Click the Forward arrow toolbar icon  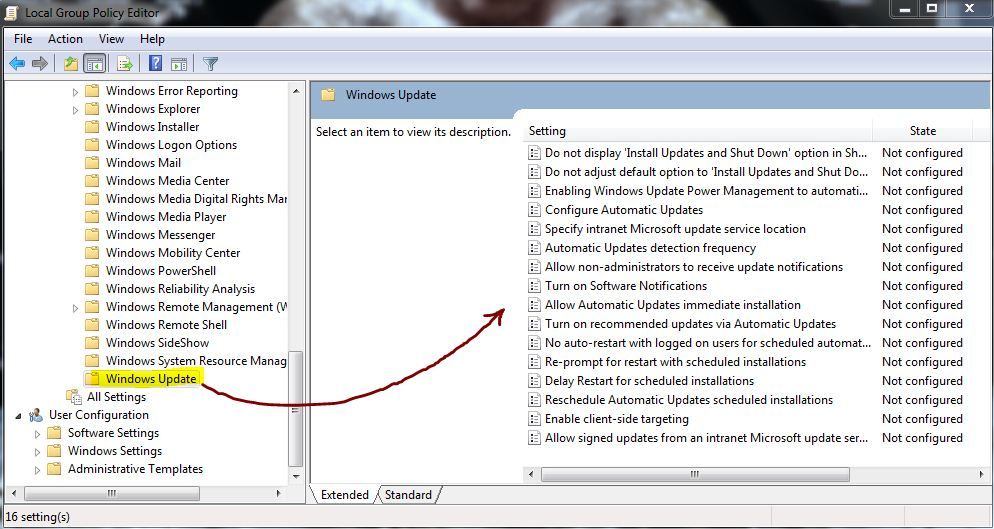(x=40, y=63)
